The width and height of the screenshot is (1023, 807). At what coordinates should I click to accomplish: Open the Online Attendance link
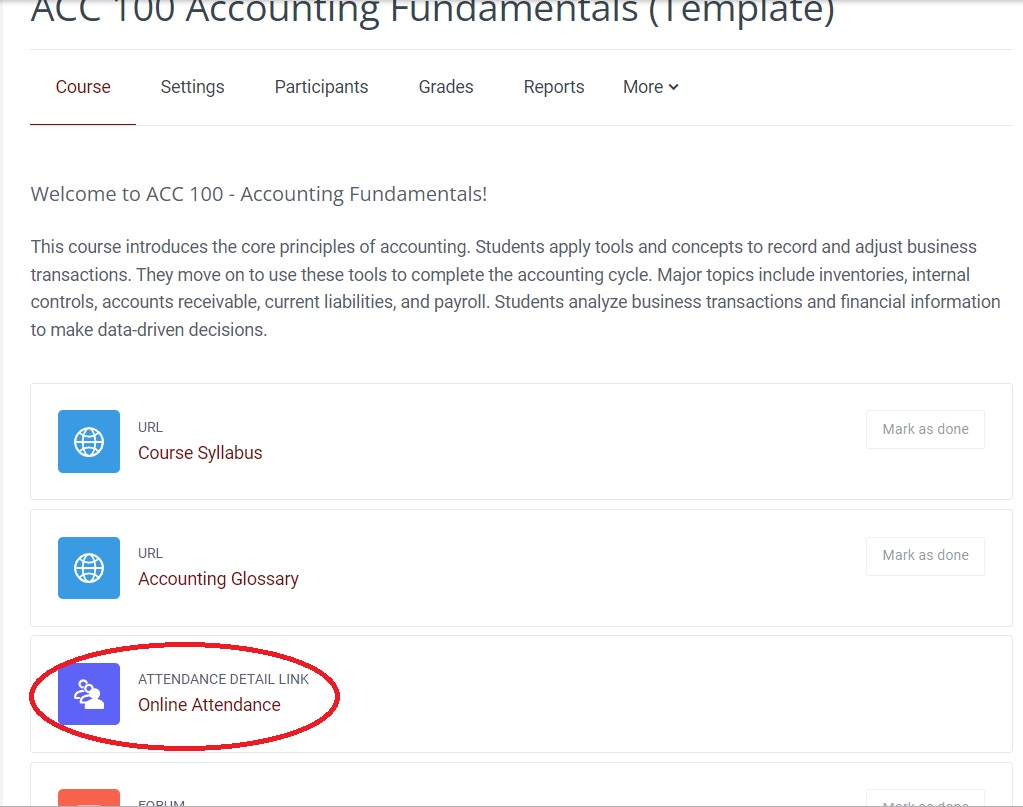(209, 705)
